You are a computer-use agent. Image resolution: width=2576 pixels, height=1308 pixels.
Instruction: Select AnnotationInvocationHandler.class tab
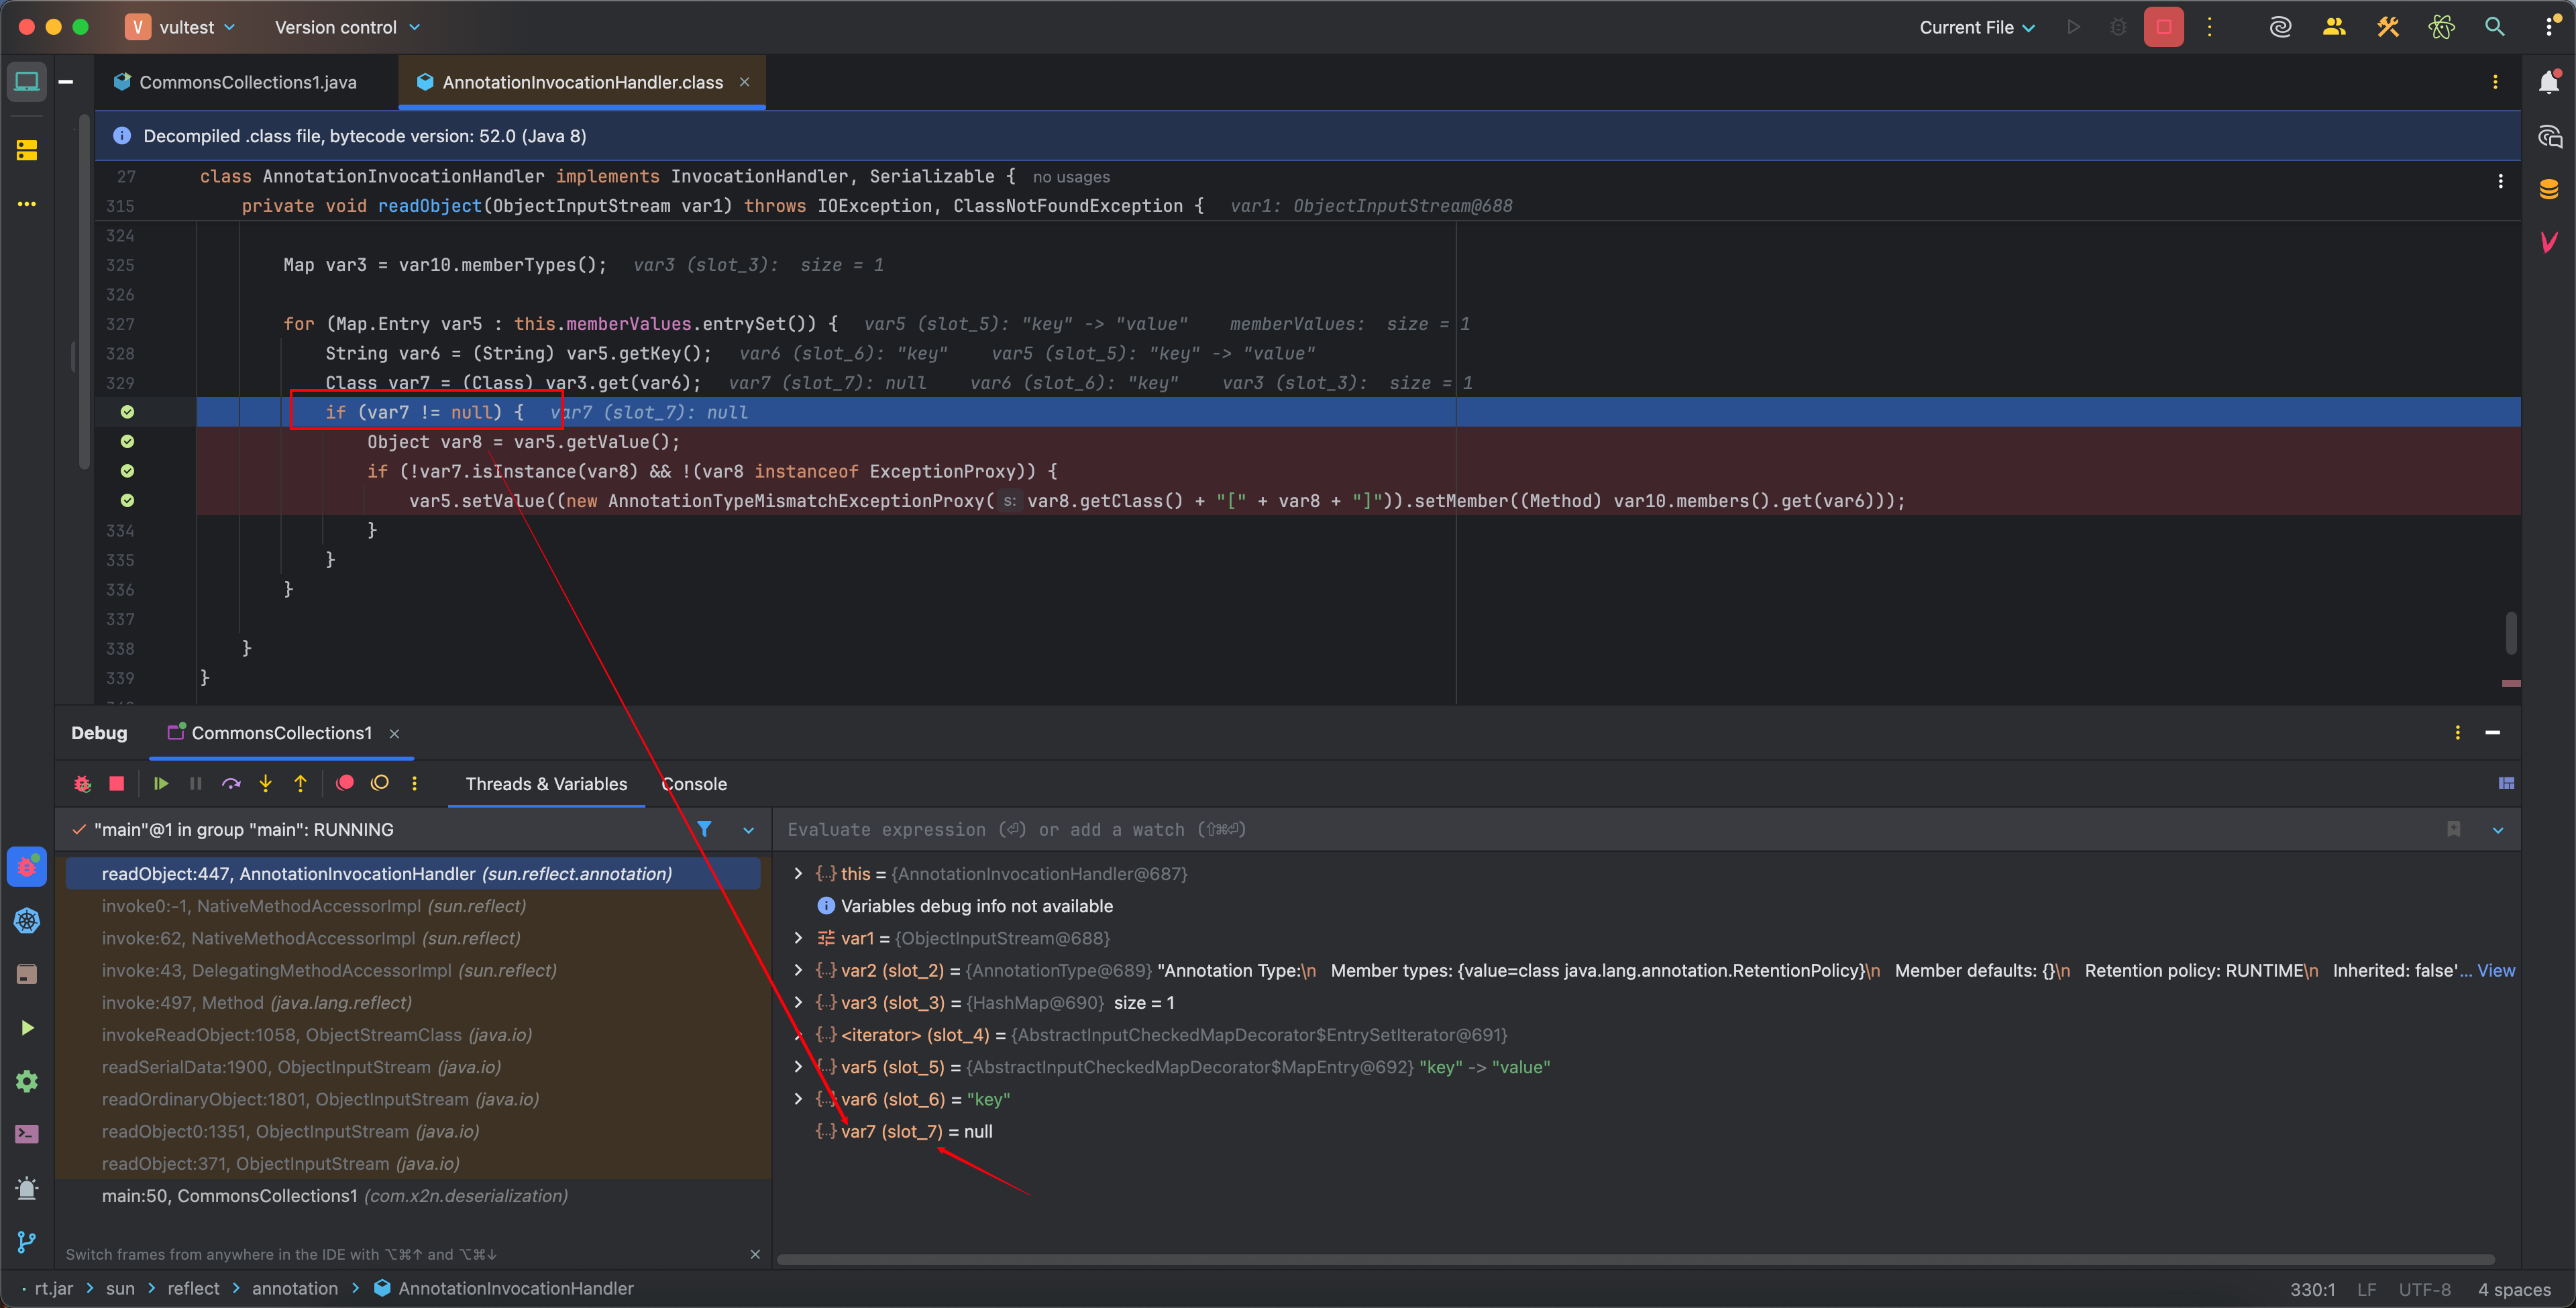coord(582,82)
